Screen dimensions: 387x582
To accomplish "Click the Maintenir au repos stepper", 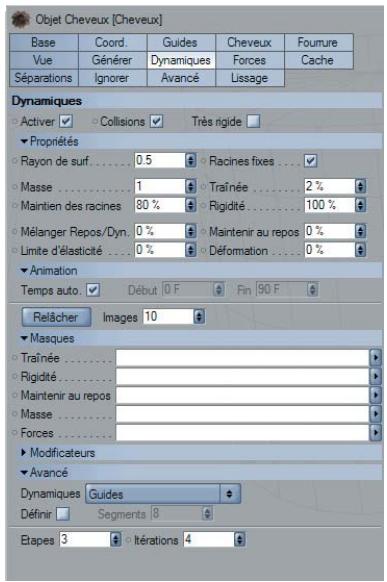I will 360,231.
